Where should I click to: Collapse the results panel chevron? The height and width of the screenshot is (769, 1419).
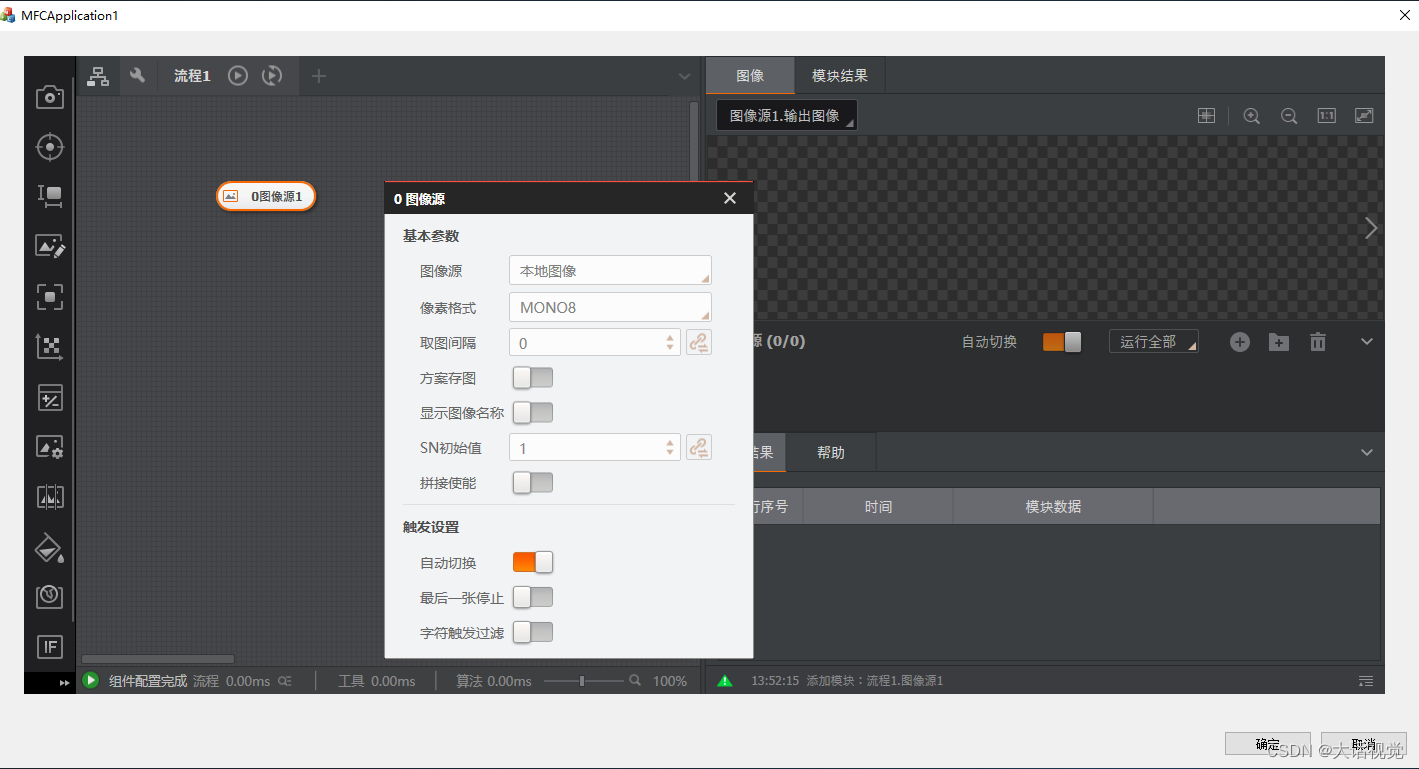(x=1367, y=453)
